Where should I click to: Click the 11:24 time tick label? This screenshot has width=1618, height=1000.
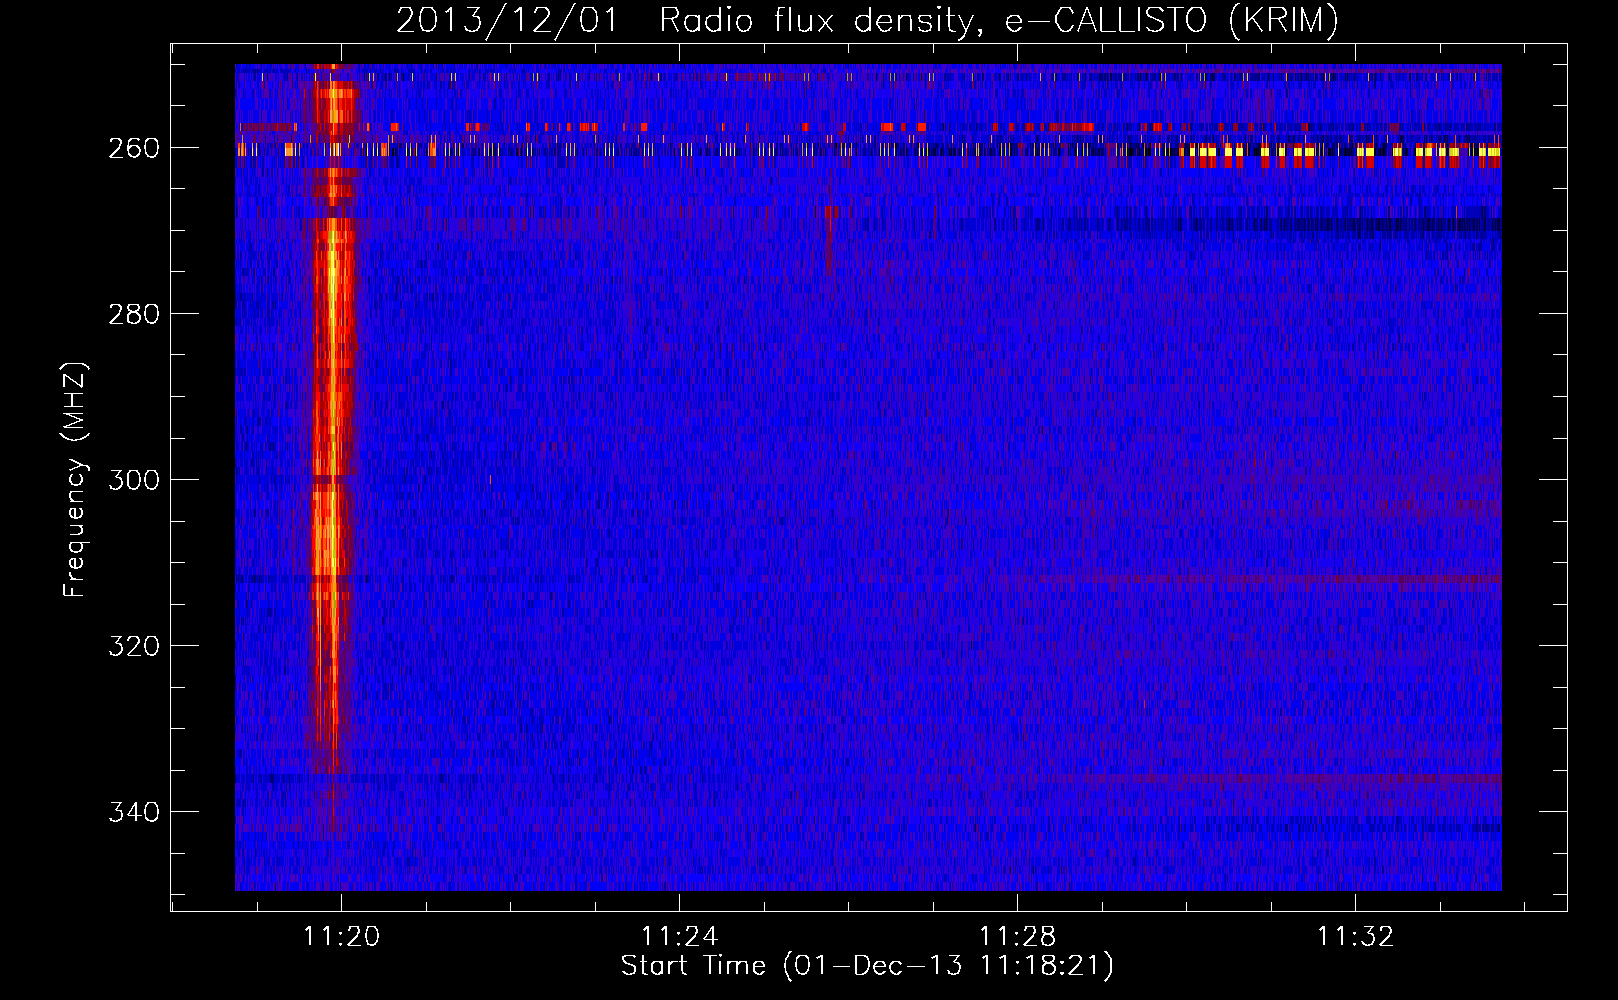[680, 936]
